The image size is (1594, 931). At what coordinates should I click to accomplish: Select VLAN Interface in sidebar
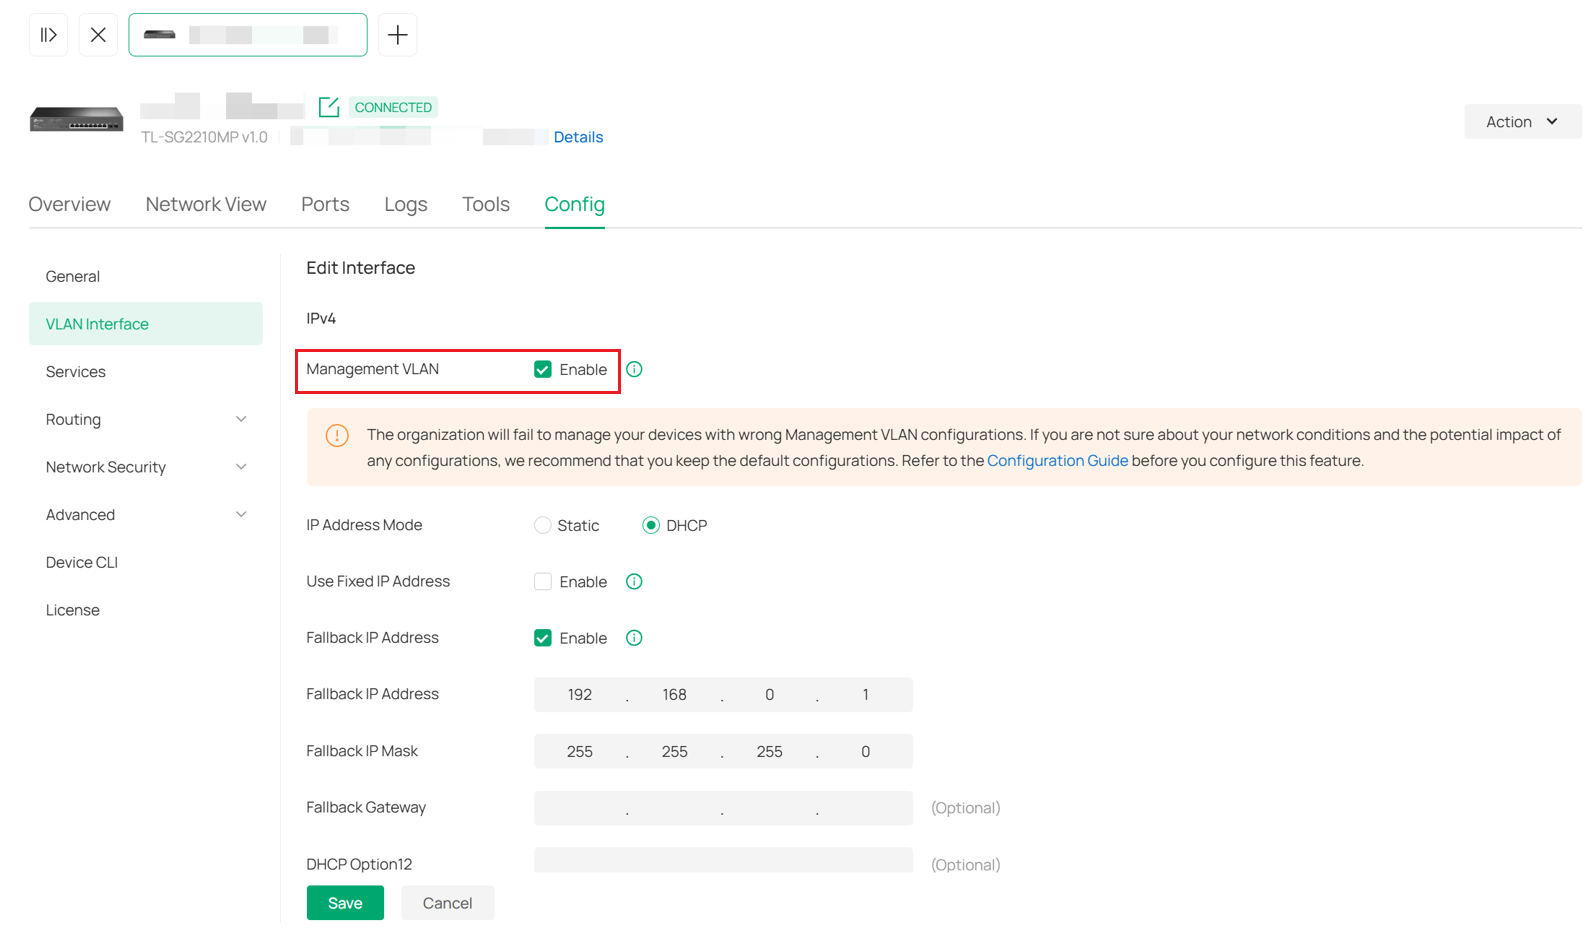coord(146,324)
